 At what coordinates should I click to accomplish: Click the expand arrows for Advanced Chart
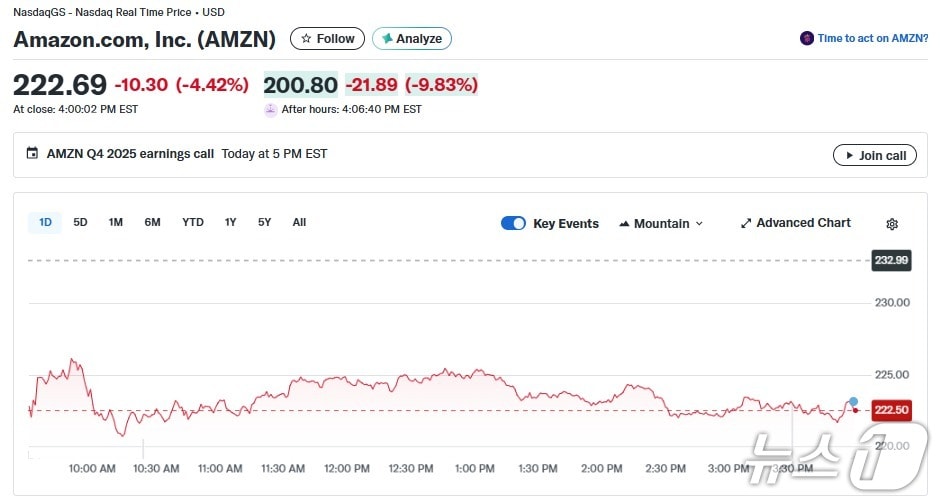(746, 223)
